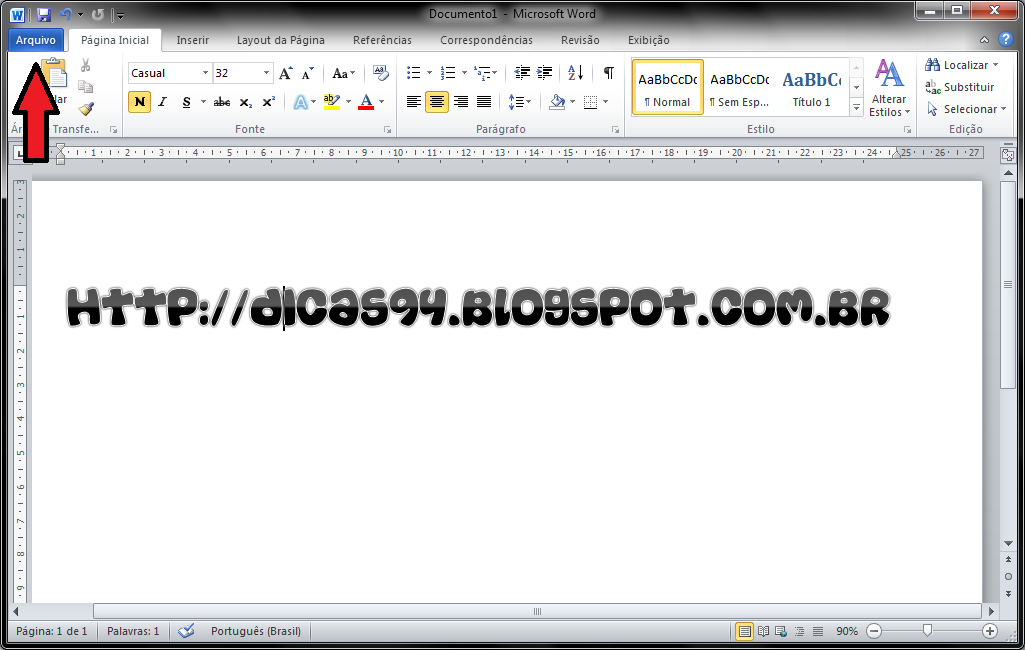Toggle bold formatting with the N icon
1025x650 pixels.
(139, 101)
